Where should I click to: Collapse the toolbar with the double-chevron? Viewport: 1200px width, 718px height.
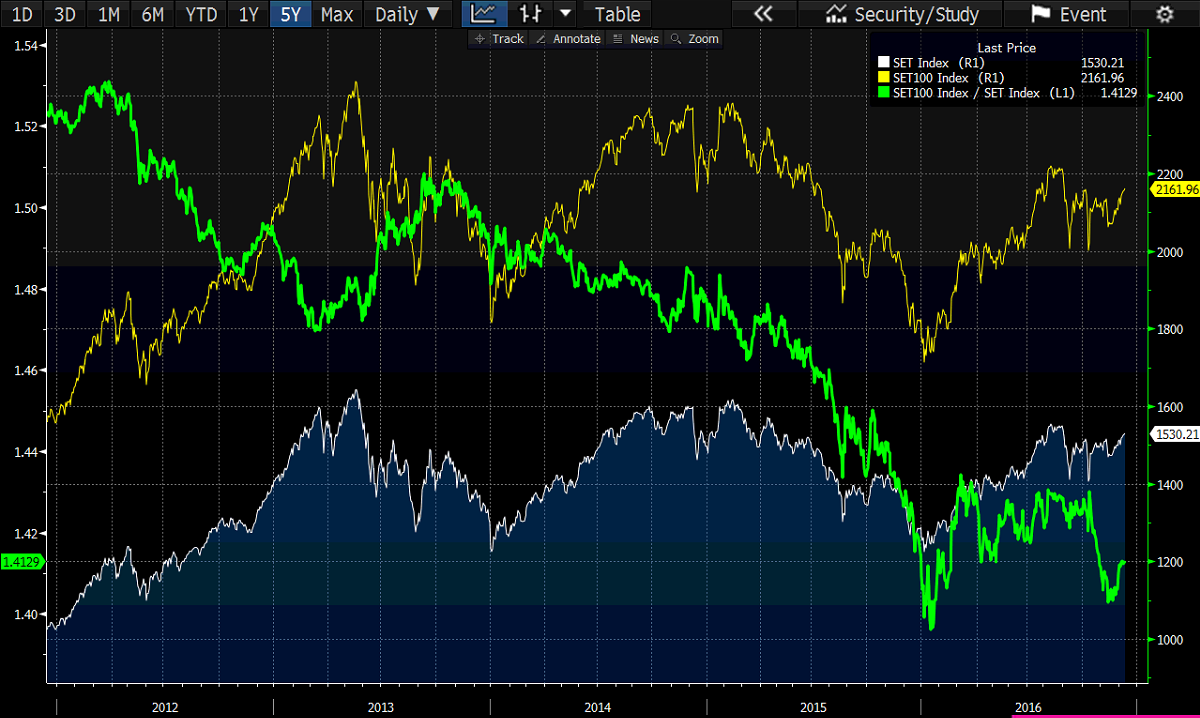point(763,14)
